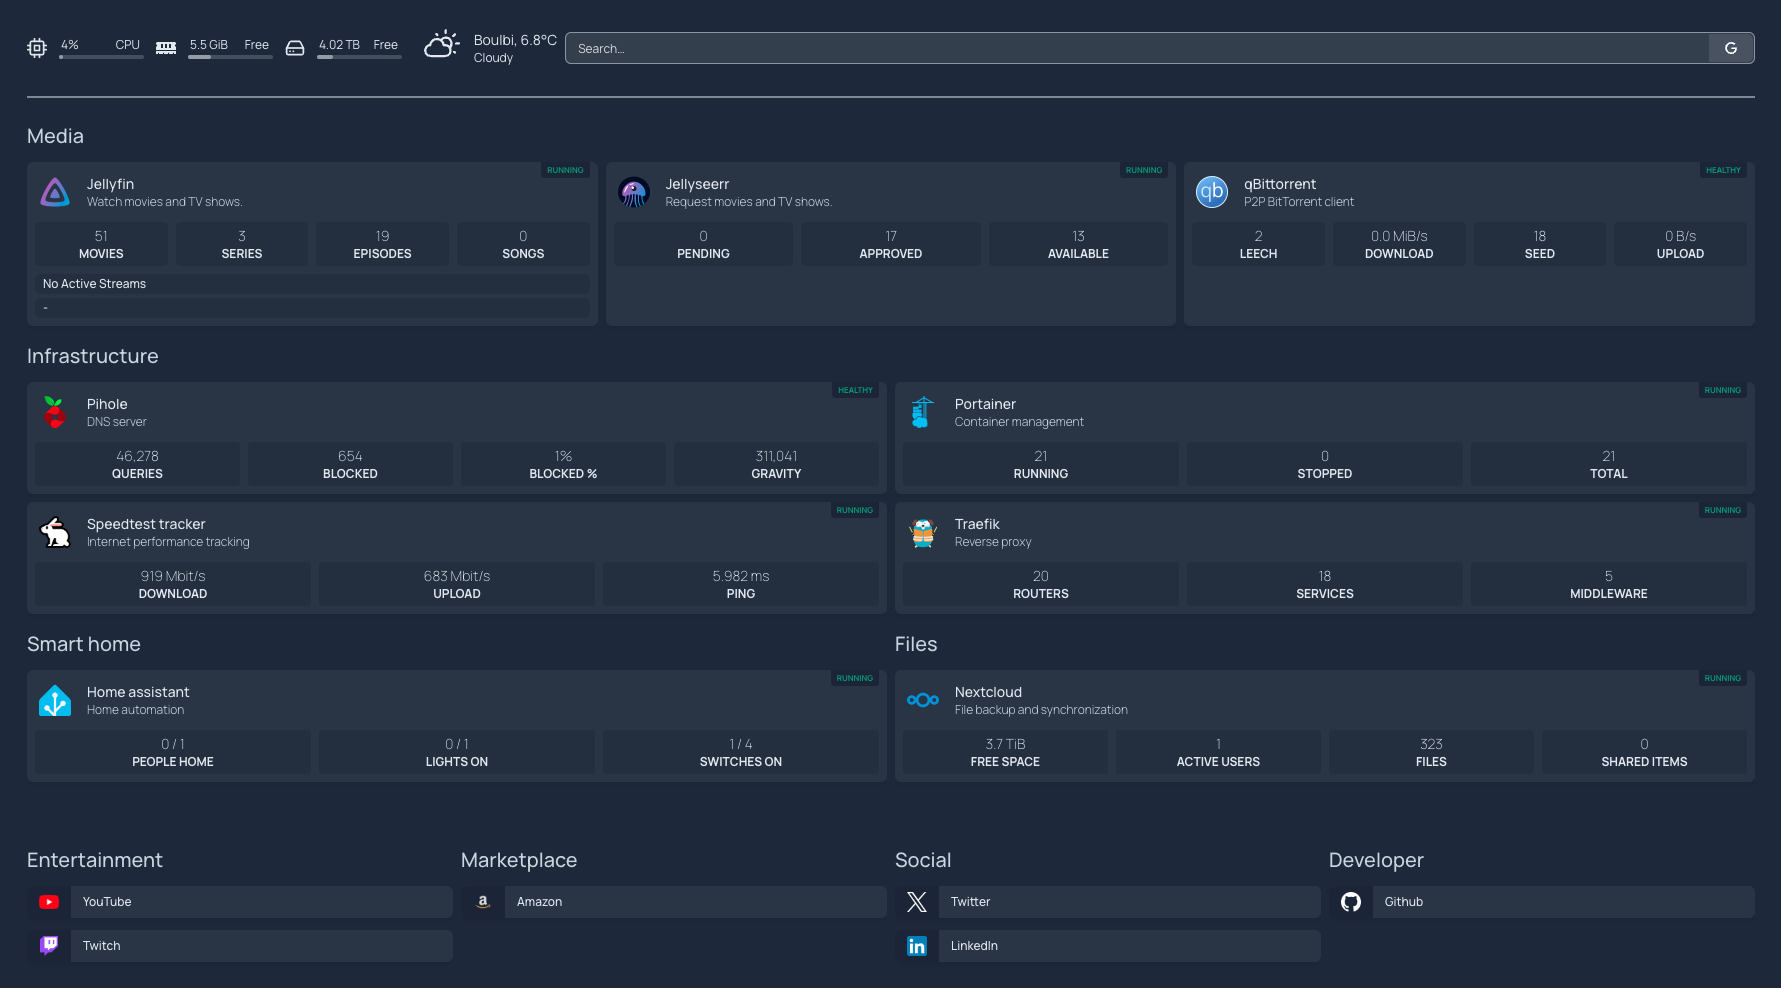Collapse the Social bookmarks heading
Image resolution: width=1781 pixels, height=988 pixels.
pos(923,860)
